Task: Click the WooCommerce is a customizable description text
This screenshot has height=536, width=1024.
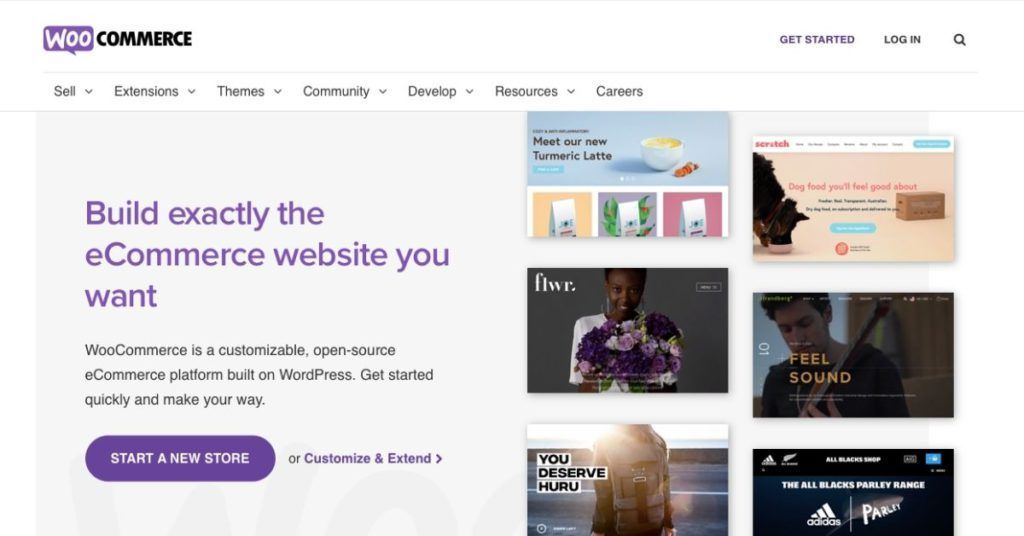Action: pos(259,375)
